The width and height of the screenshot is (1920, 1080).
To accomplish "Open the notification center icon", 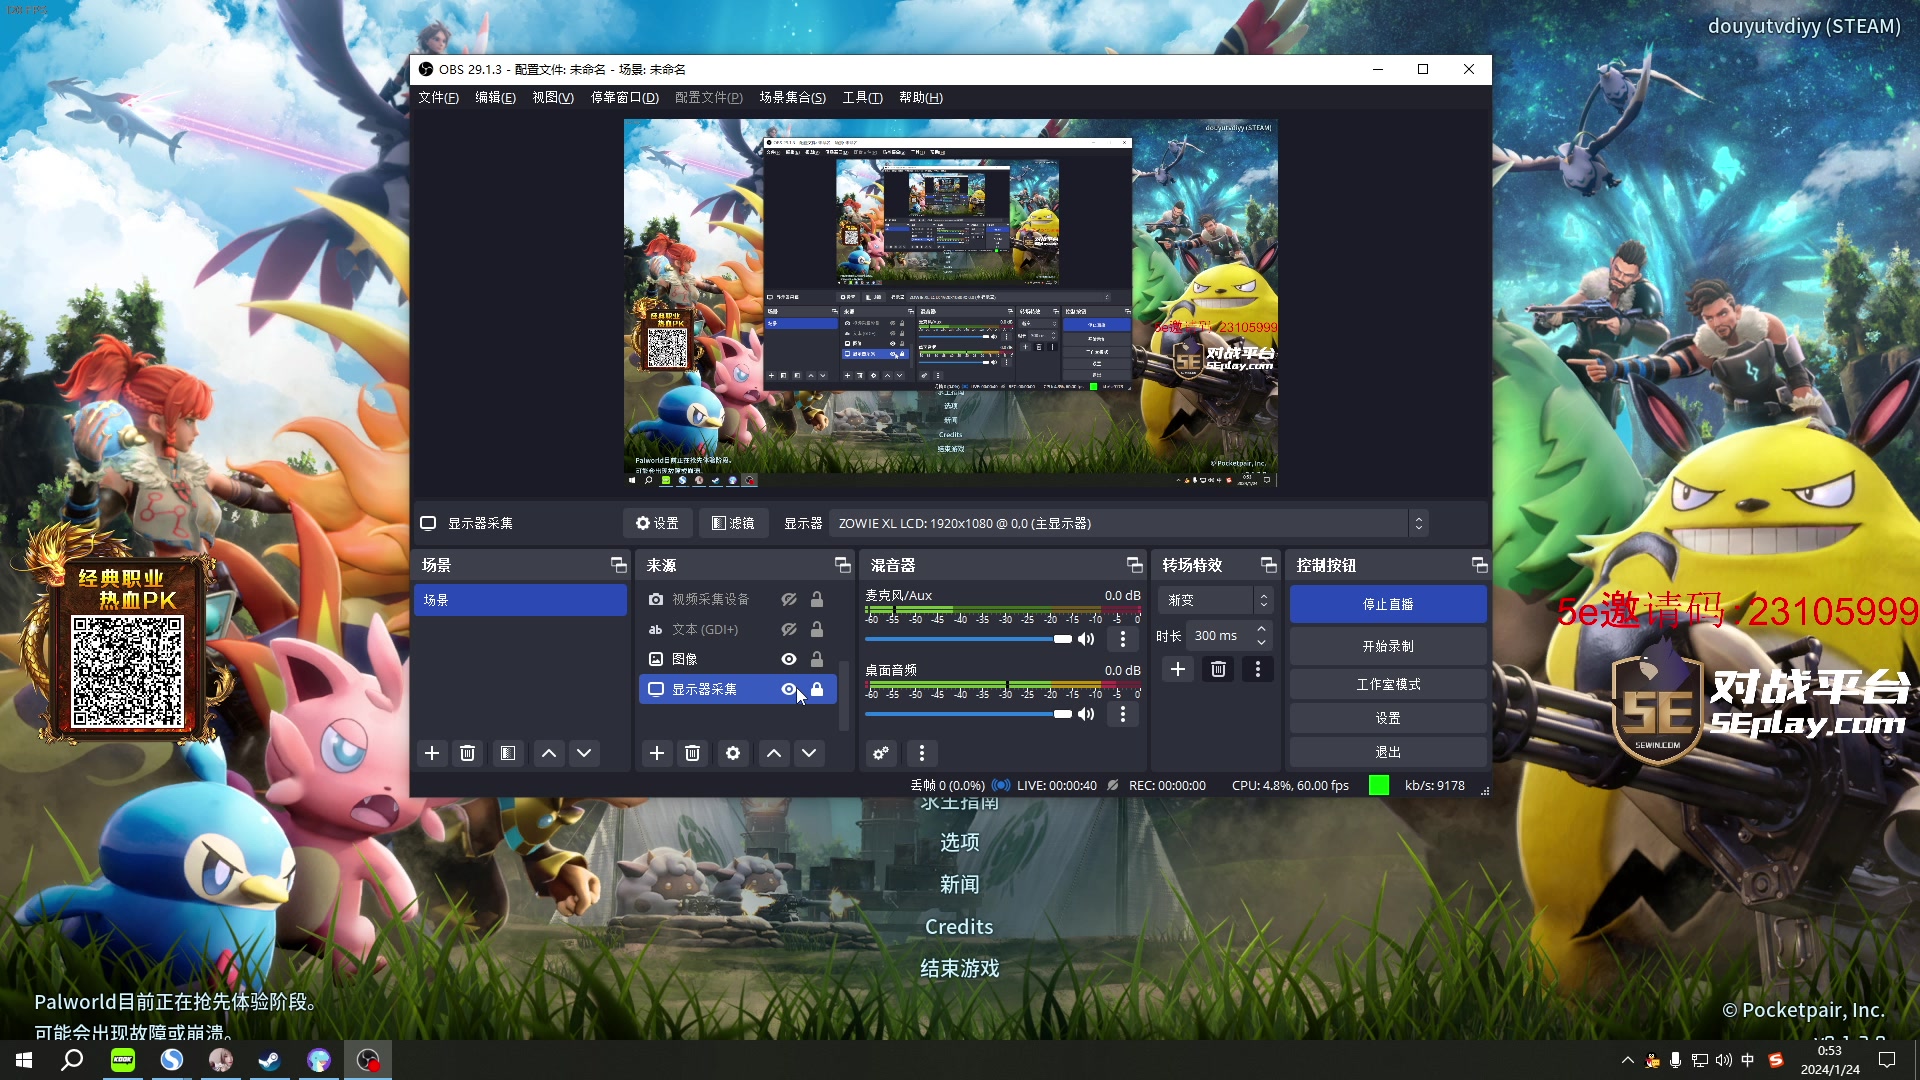I will [x=1887, y=1060].
